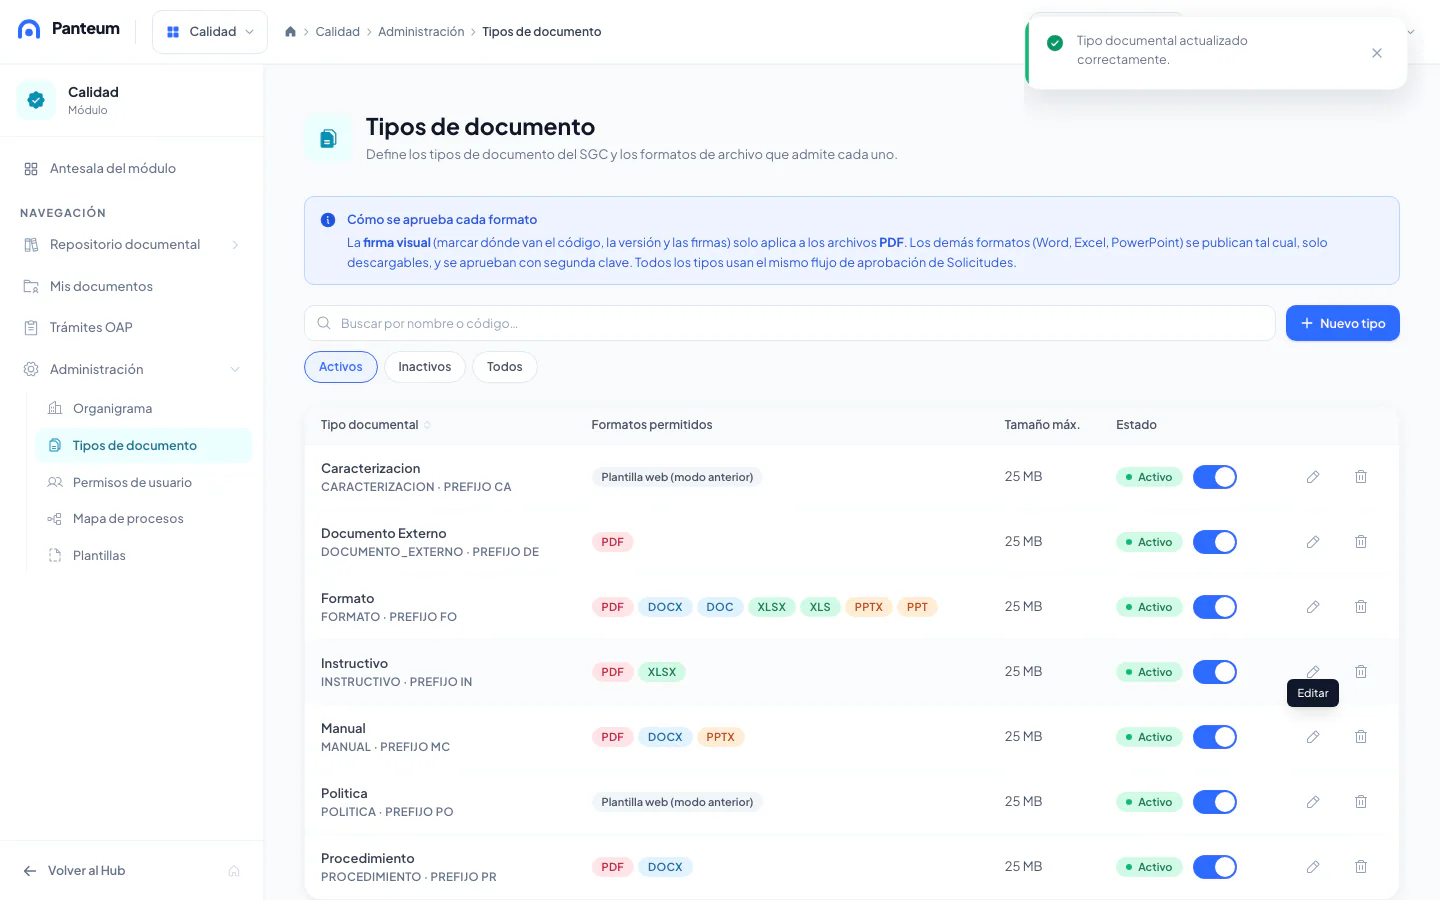The image size is (1440, 900).
Task: Create a new type with Nuevo tipo
Action: 1343,323
